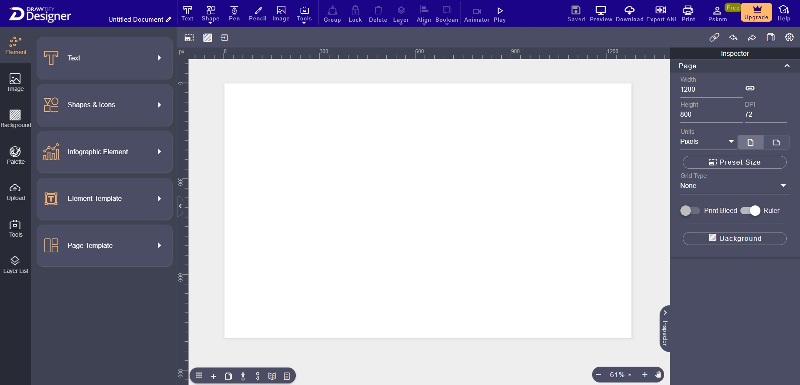
Task: Click the Print icon
Action: (x=688, y=14)
